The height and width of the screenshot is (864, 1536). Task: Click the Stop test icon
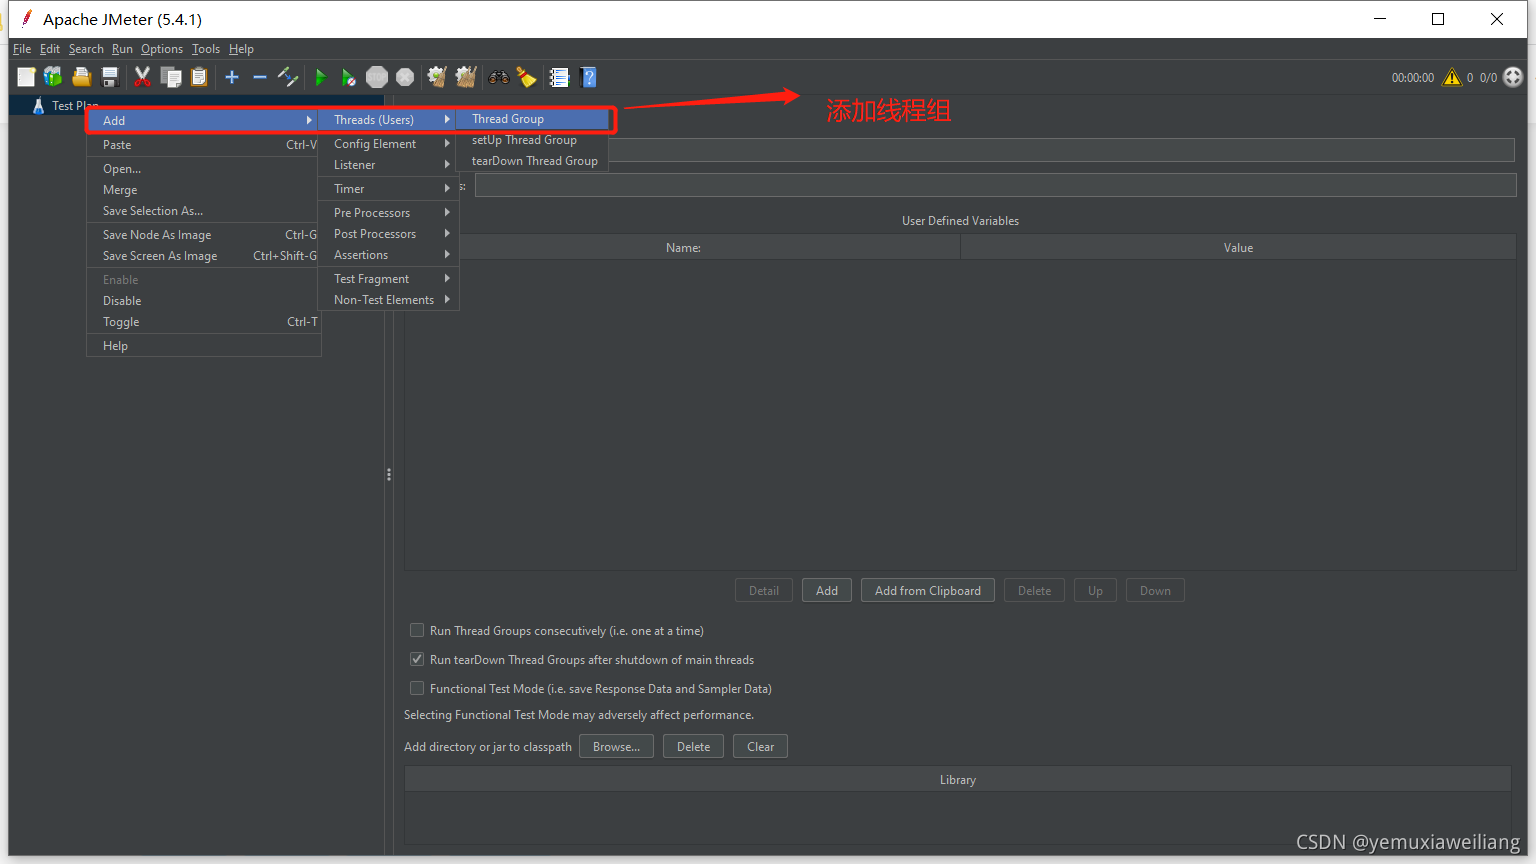pyautogui.click(x=377, y=77)
